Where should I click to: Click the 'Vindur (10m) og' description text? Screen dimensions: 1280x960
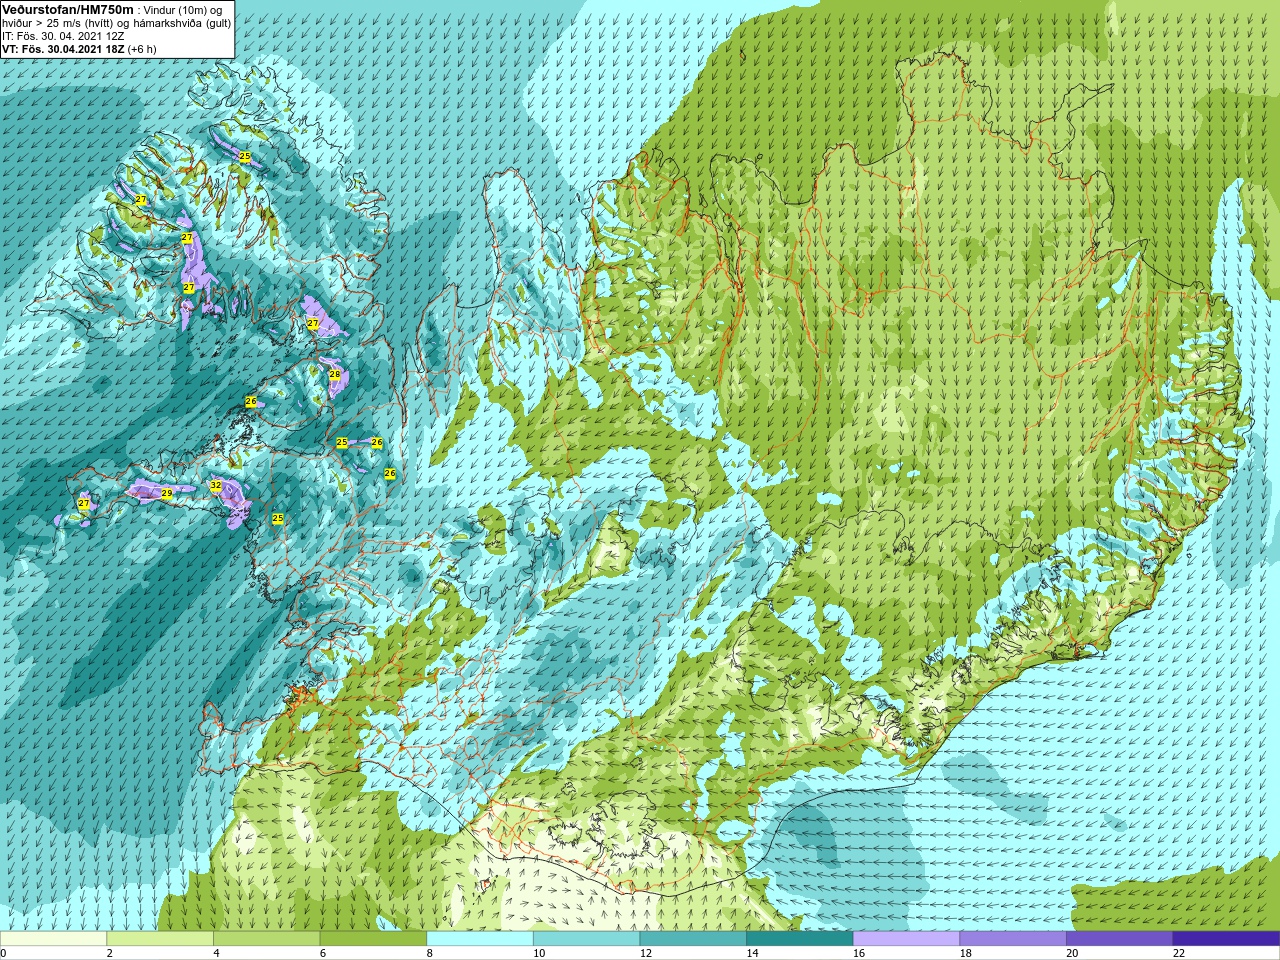(x=182, y=9)
